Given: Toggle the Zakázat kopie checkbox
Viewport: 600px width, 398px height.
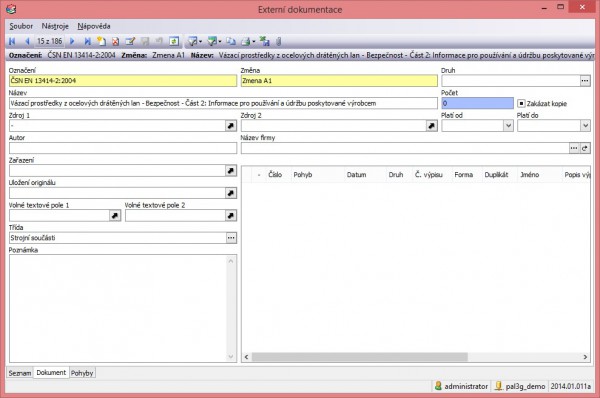Looking at the screenshot, I should tap(521, 103).
